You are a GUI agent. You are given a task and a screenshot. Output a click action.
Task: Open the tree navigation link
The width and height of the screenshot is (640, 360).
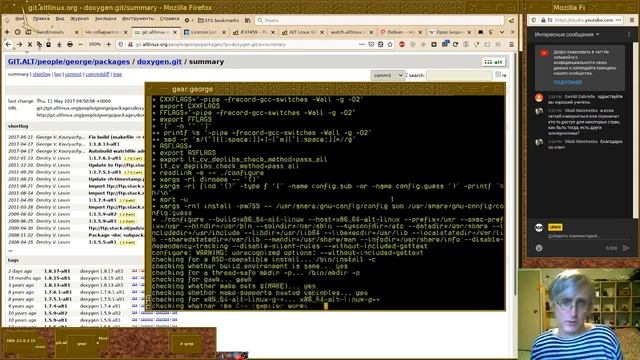(x=118, y=74)
